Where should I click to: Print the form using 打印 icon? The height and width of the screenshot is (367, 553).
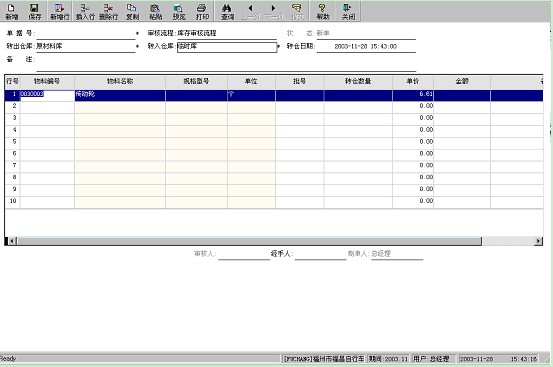pyautogui.click(x=202, y=11)
